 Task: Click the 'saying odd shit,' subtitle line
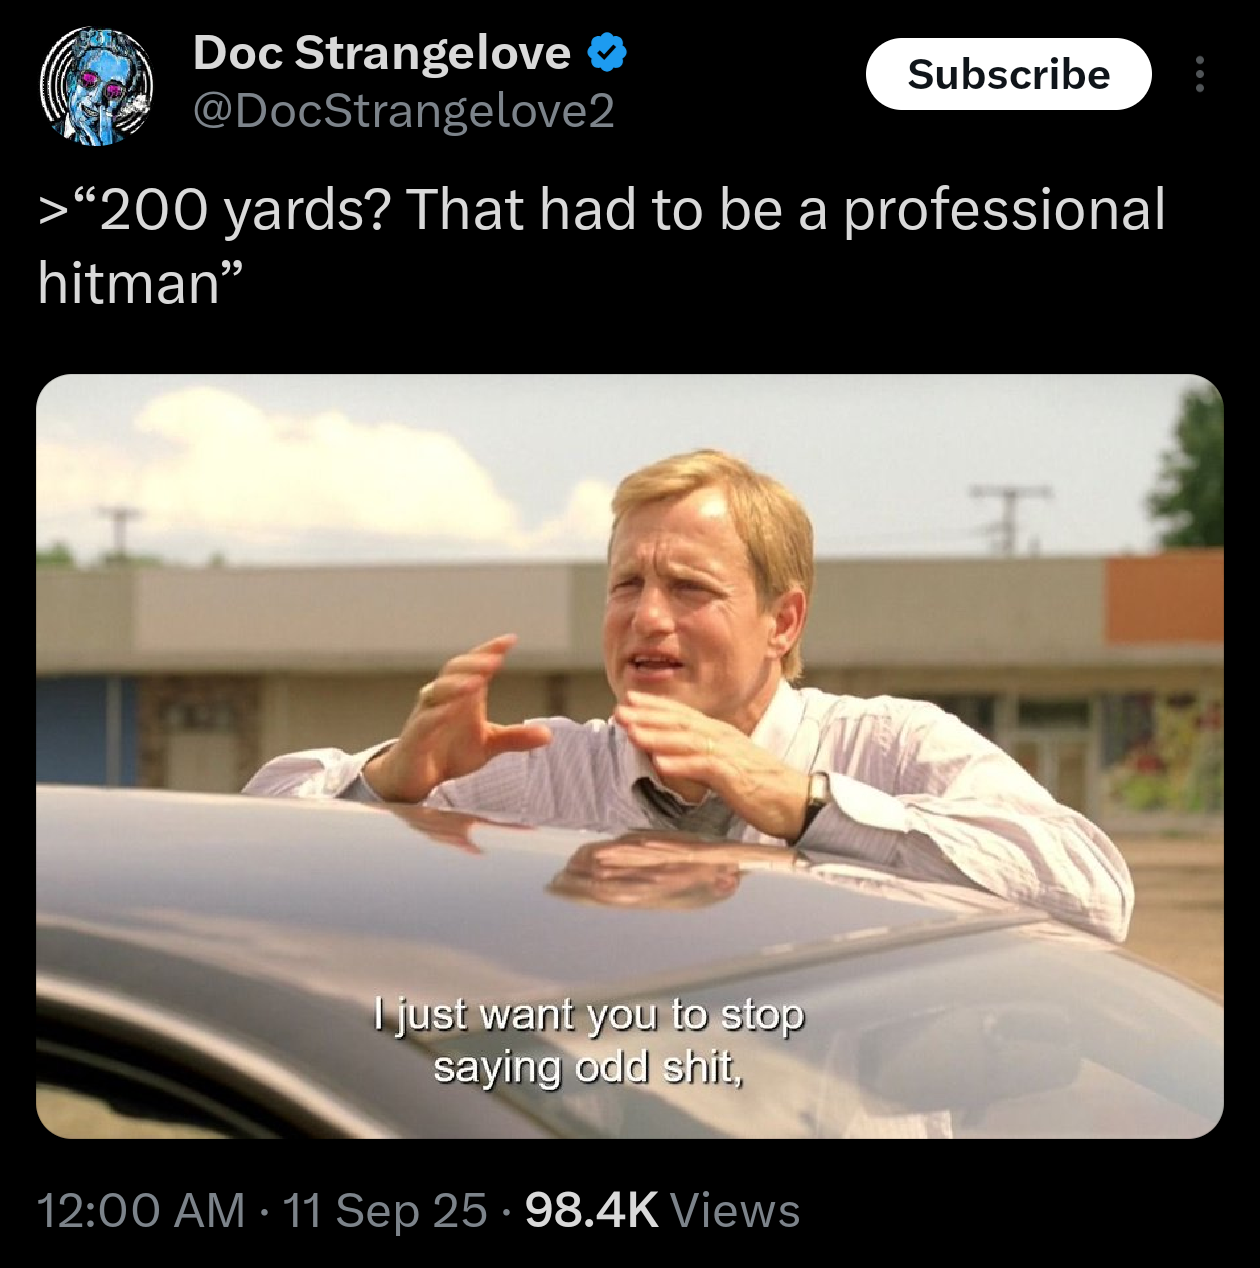click(x=588, y=1067)
